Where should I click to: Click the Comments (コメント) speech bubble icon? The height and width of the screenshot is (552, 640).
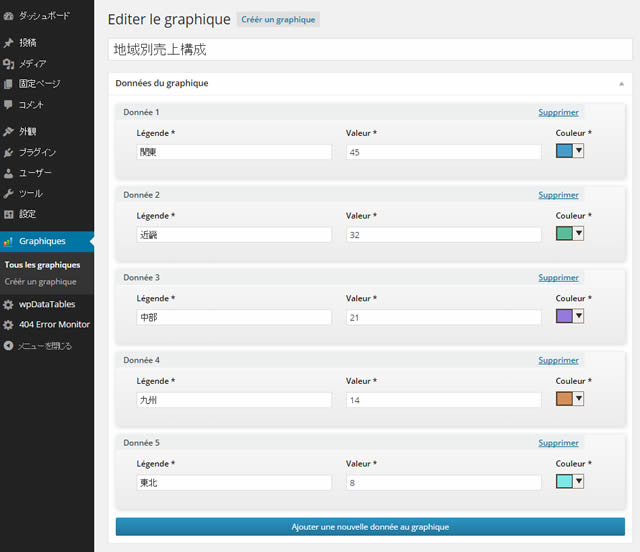click(8, 105)
